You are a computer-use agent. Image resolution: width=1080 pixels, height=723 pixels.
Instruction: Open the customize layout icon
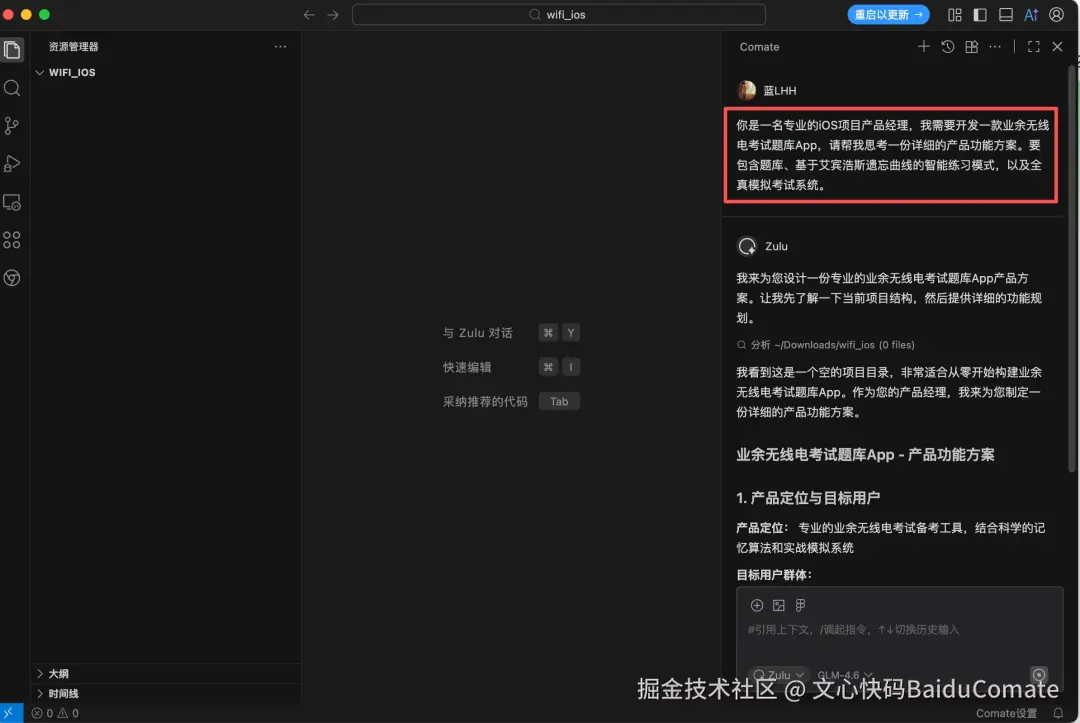tap(955, 14)
